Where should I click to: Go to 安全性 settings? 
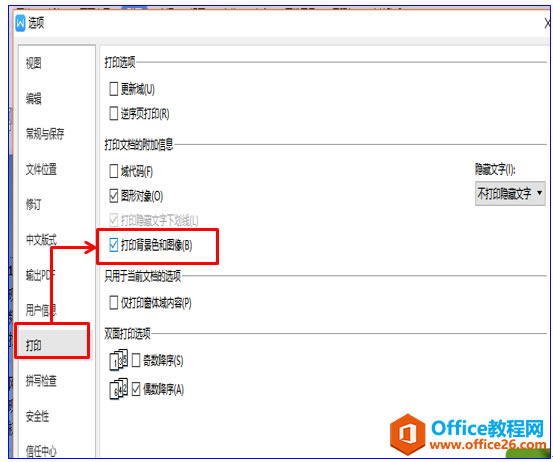click(37, 416)
